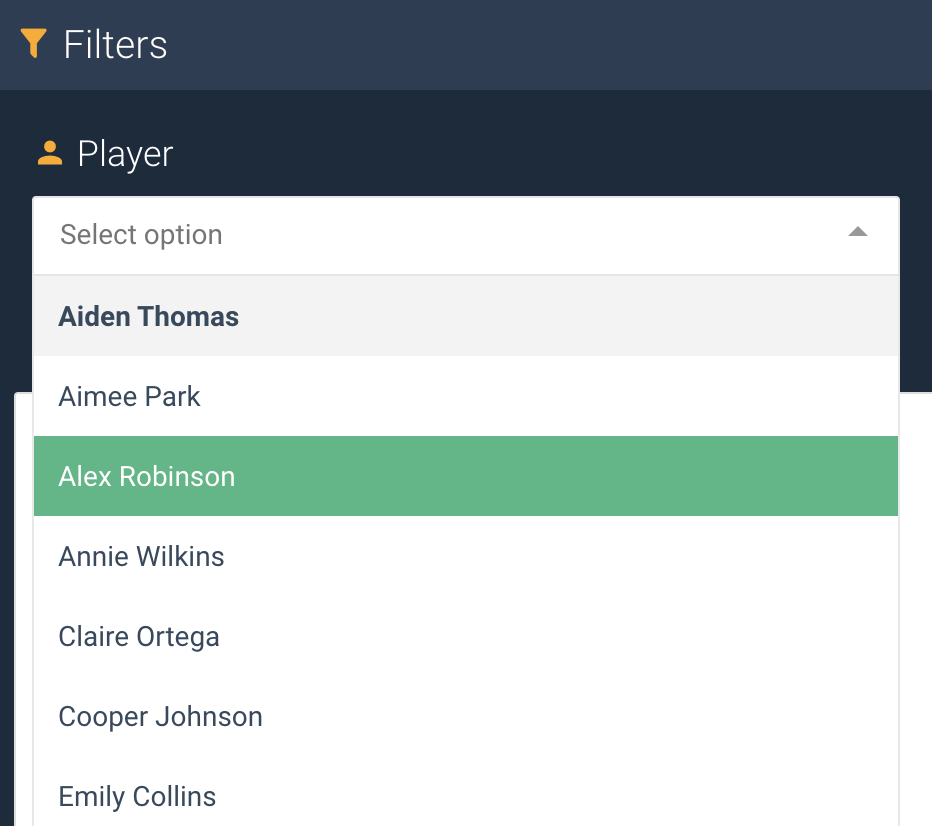932x826 pixels.
Task: Click the Player section label
Action: point(125,153)
